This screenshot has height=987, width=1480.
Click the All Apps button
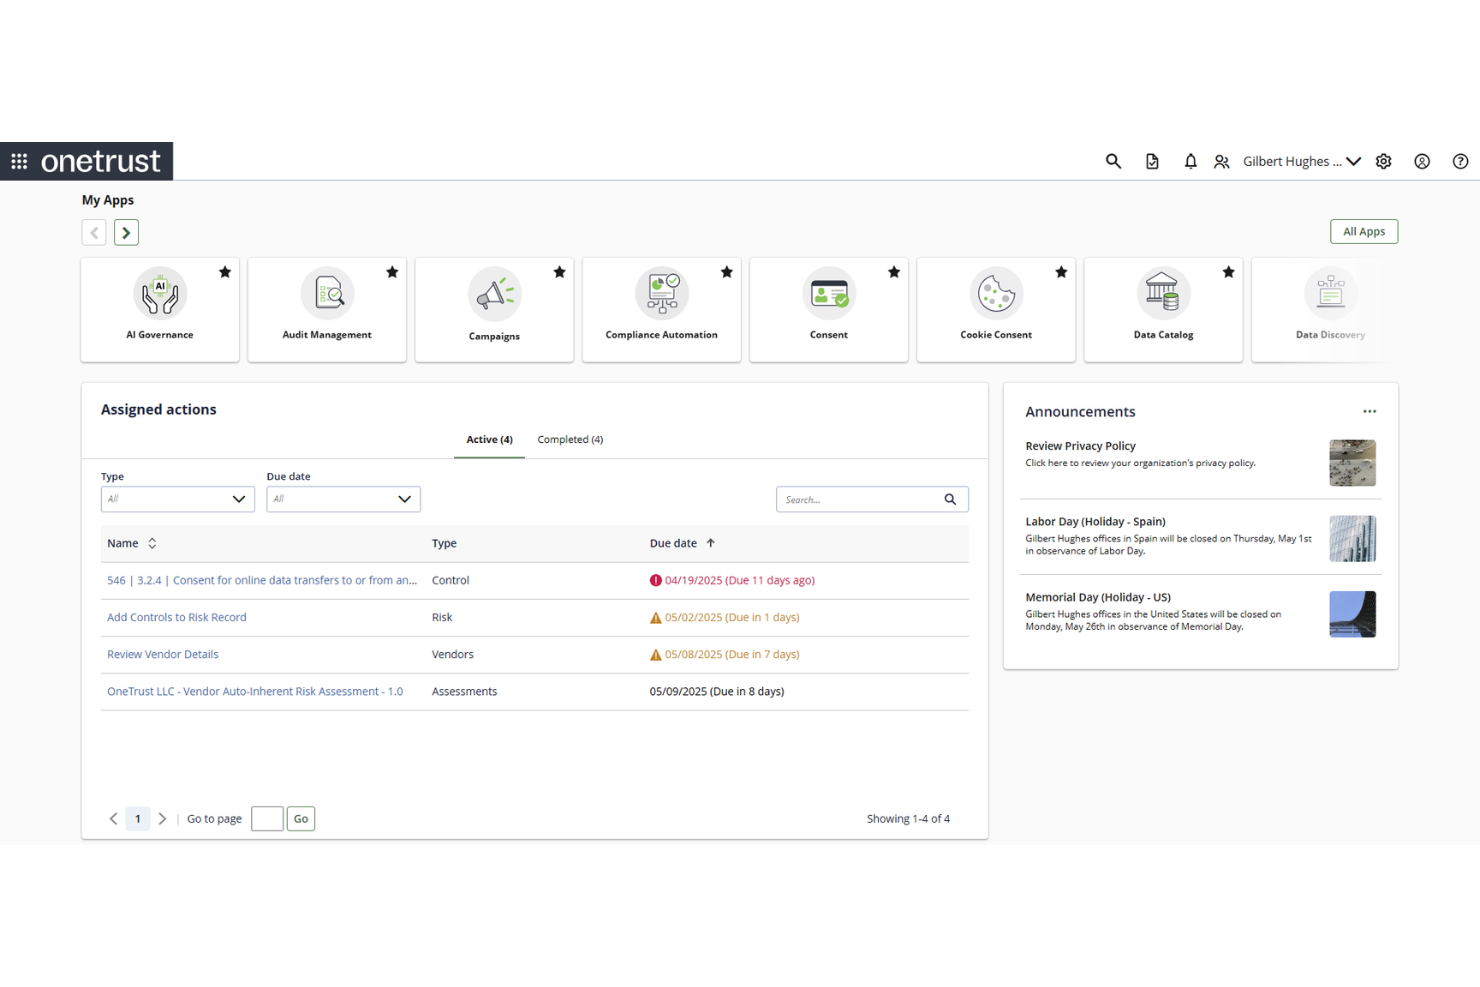1363,231
